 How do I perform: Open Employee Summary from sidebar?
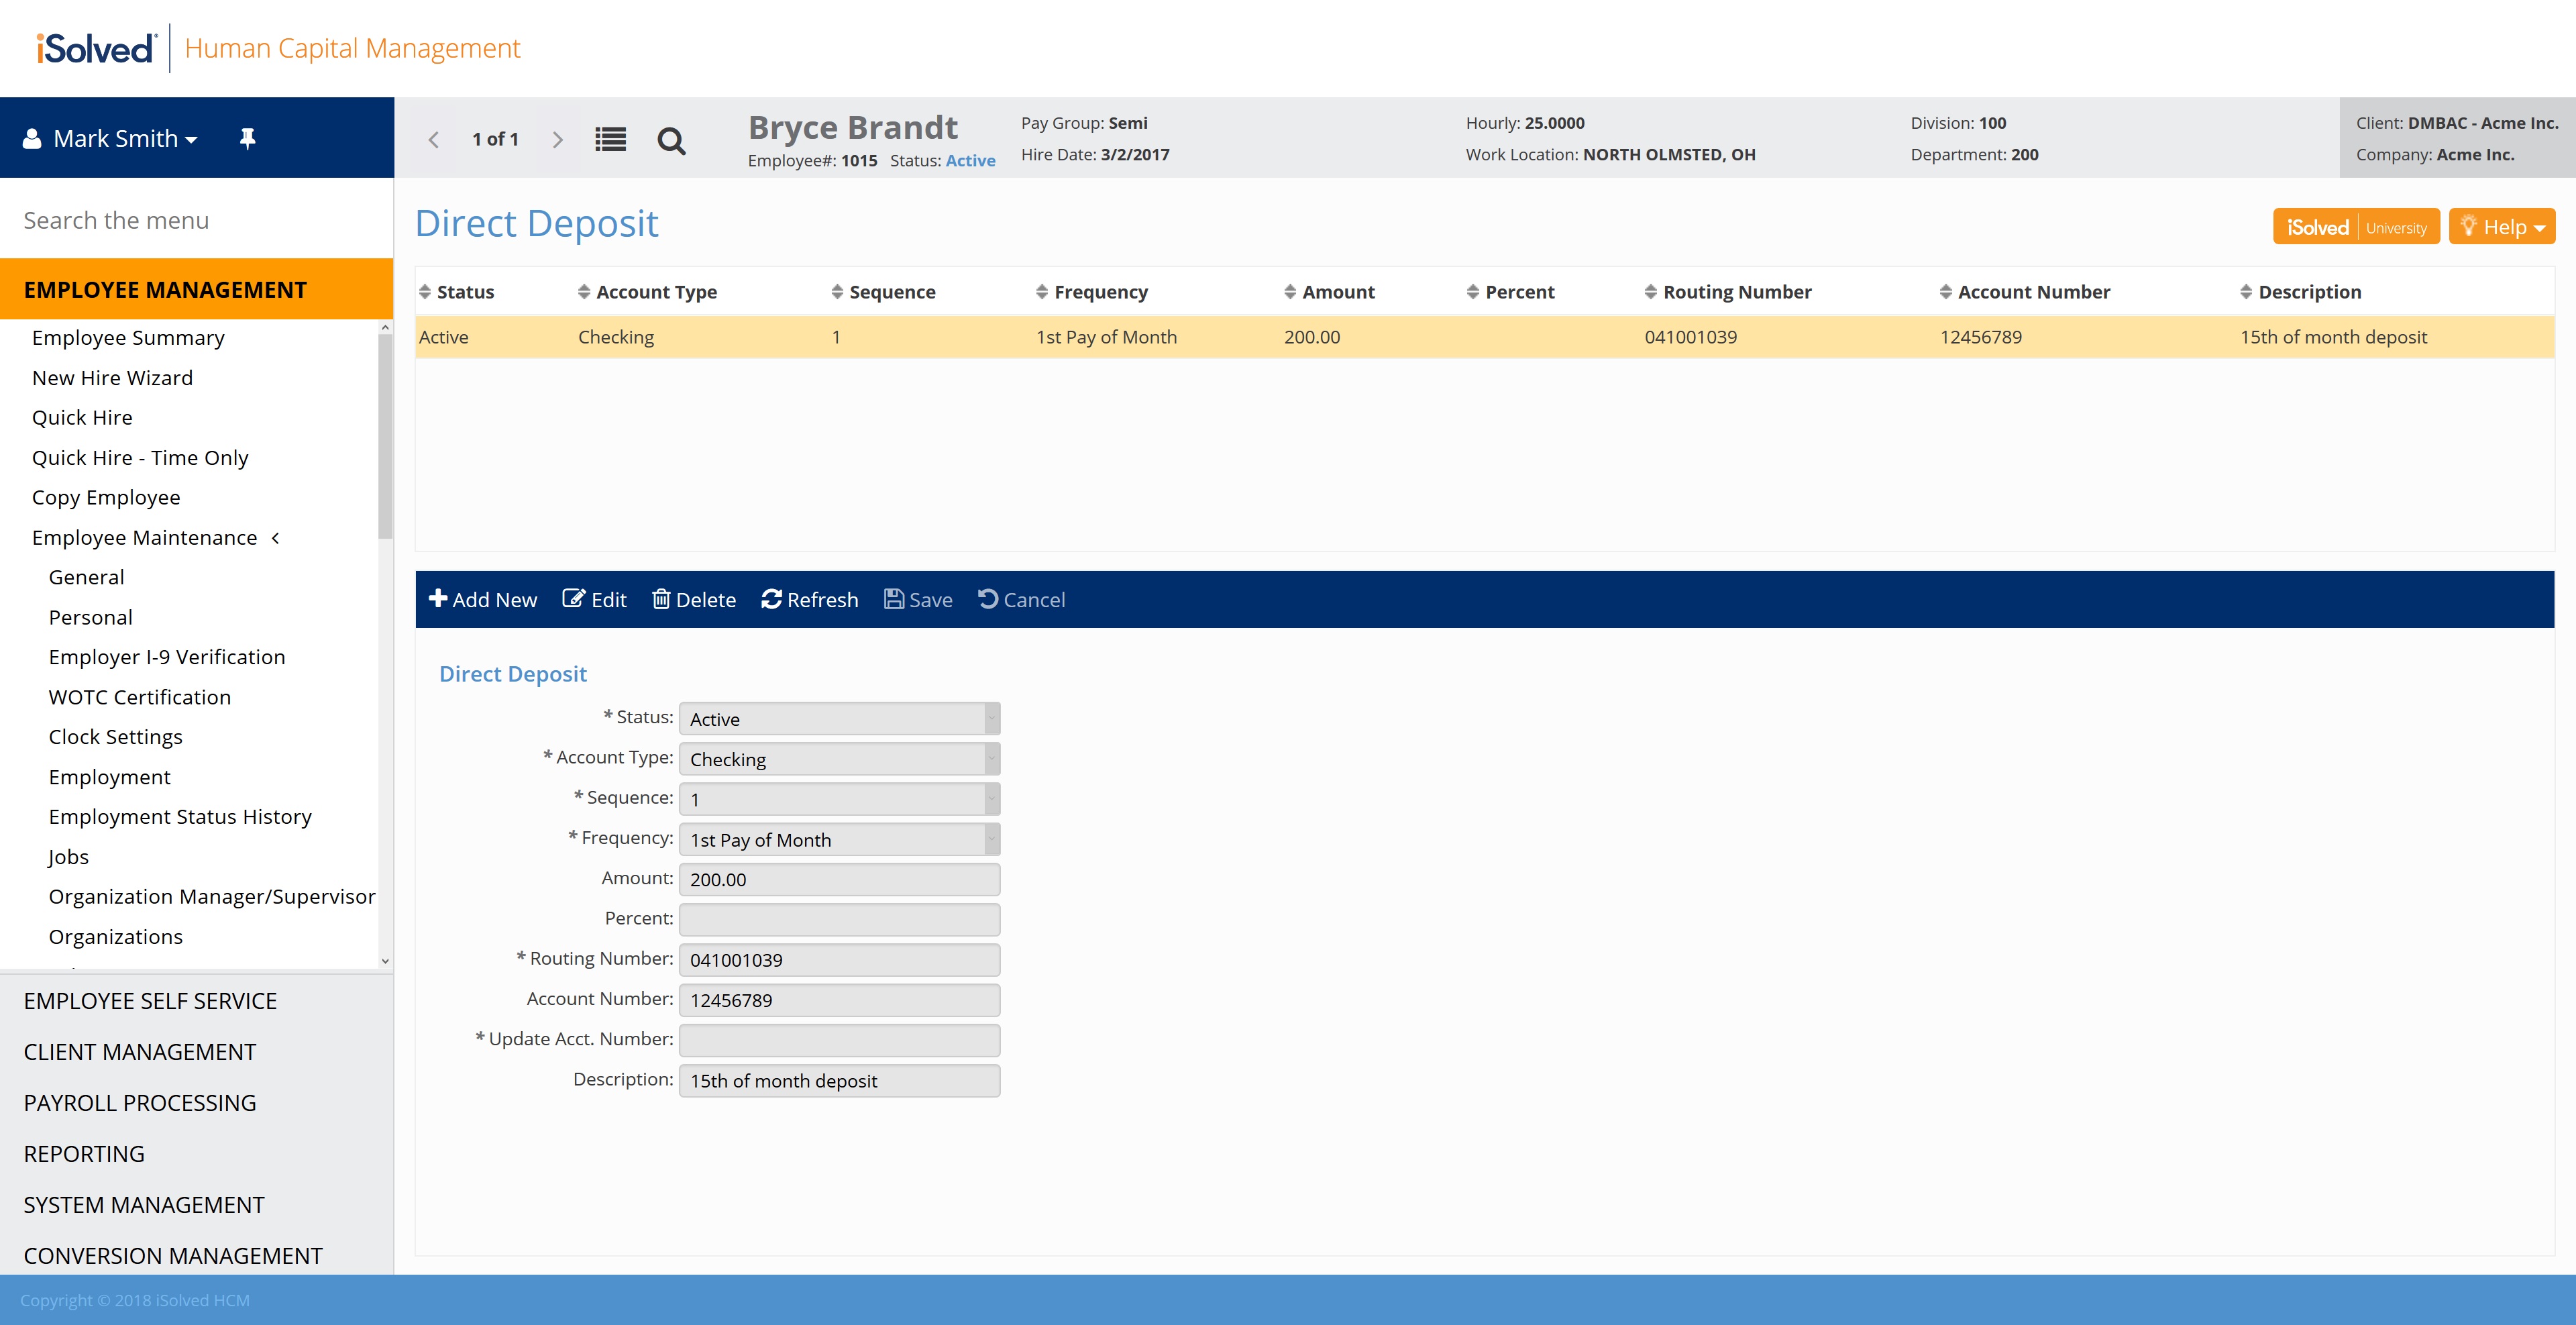(x=128, y=338)
